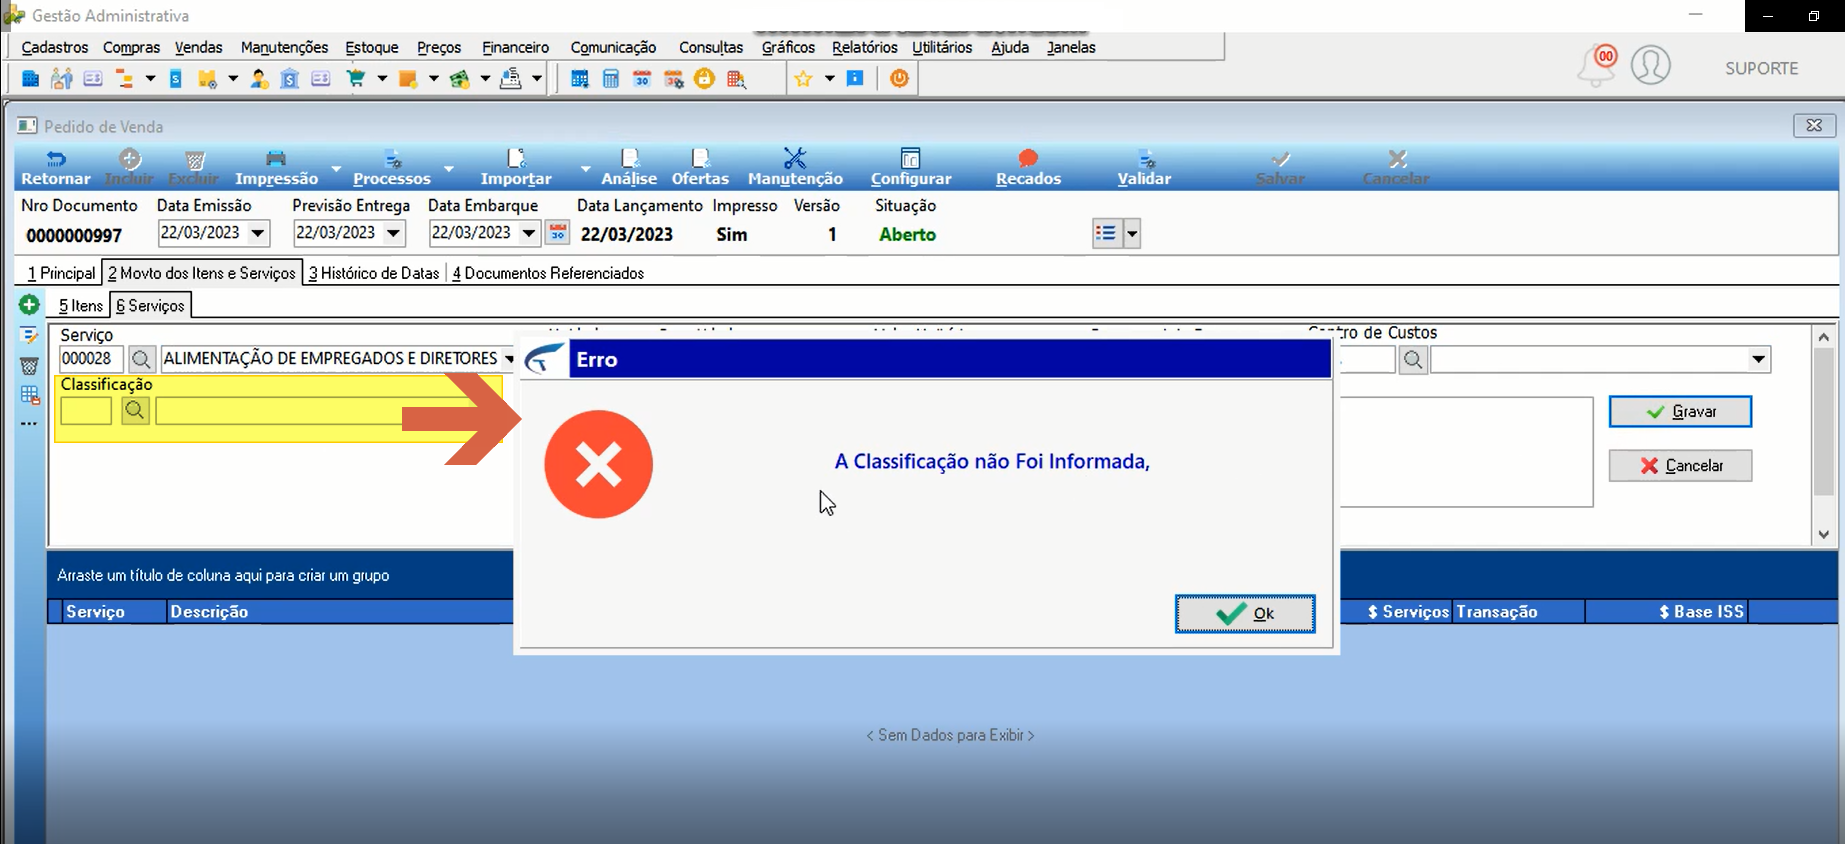This screenshot has width=1845, height=844.
Task: Click the blue info square icon
Action: point(855,78)
